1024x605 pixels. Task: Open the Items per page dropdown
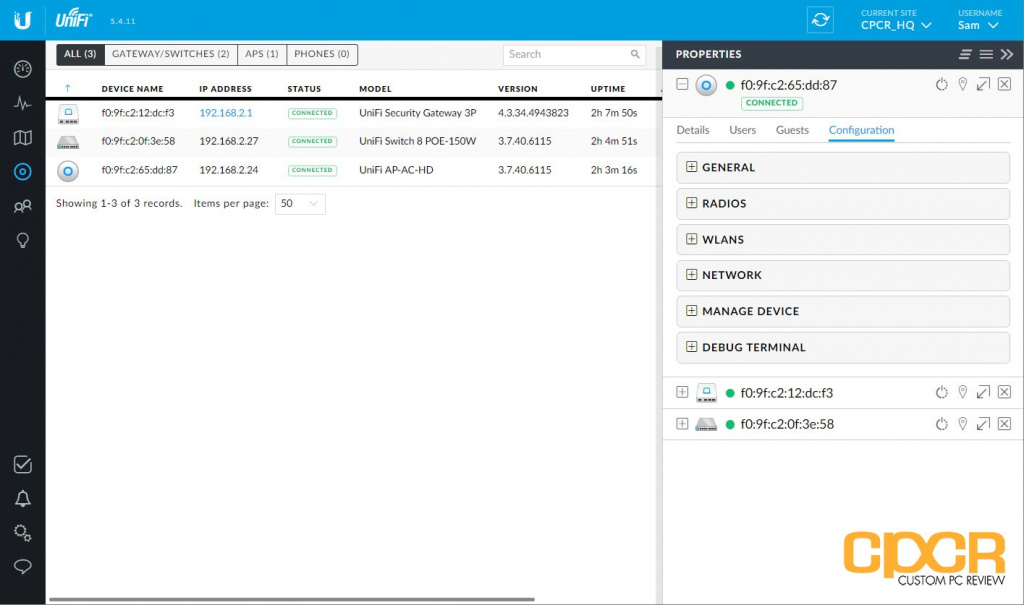(300, 203)
